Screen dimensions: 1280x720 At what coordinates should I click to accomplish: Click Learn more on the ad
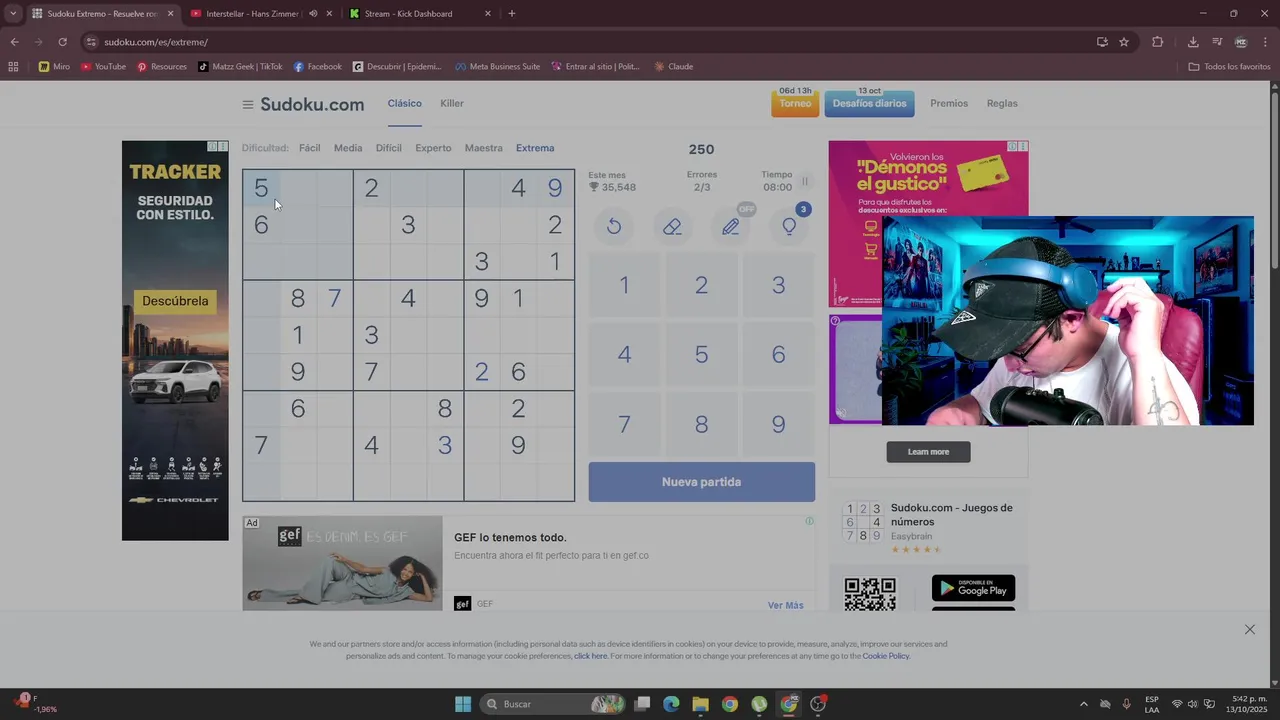point(928,452)
